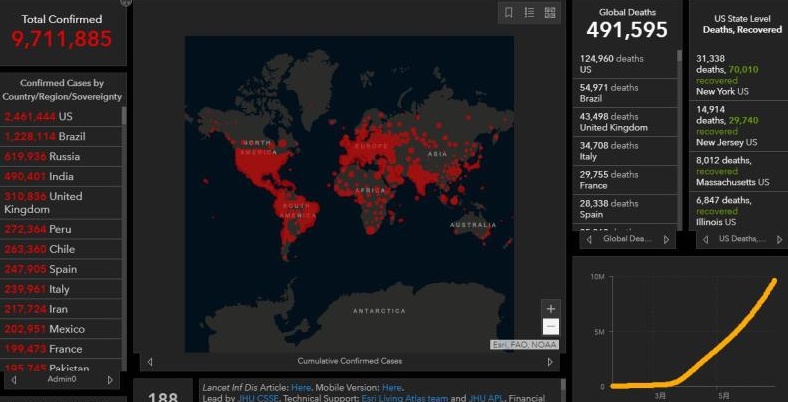Select India in confirmed cases list
788x402 pixels.
pos(61,176)
